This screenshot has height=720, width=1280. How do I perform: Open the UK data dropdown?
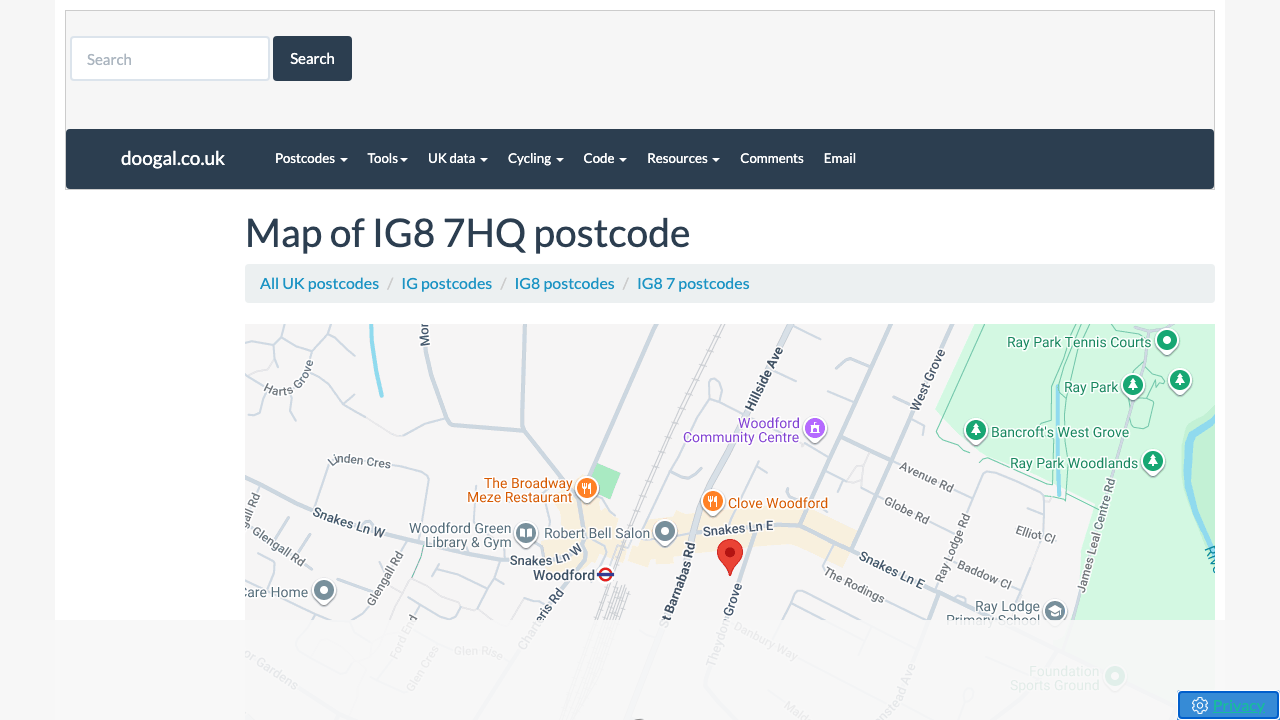(x=457, y=158)
